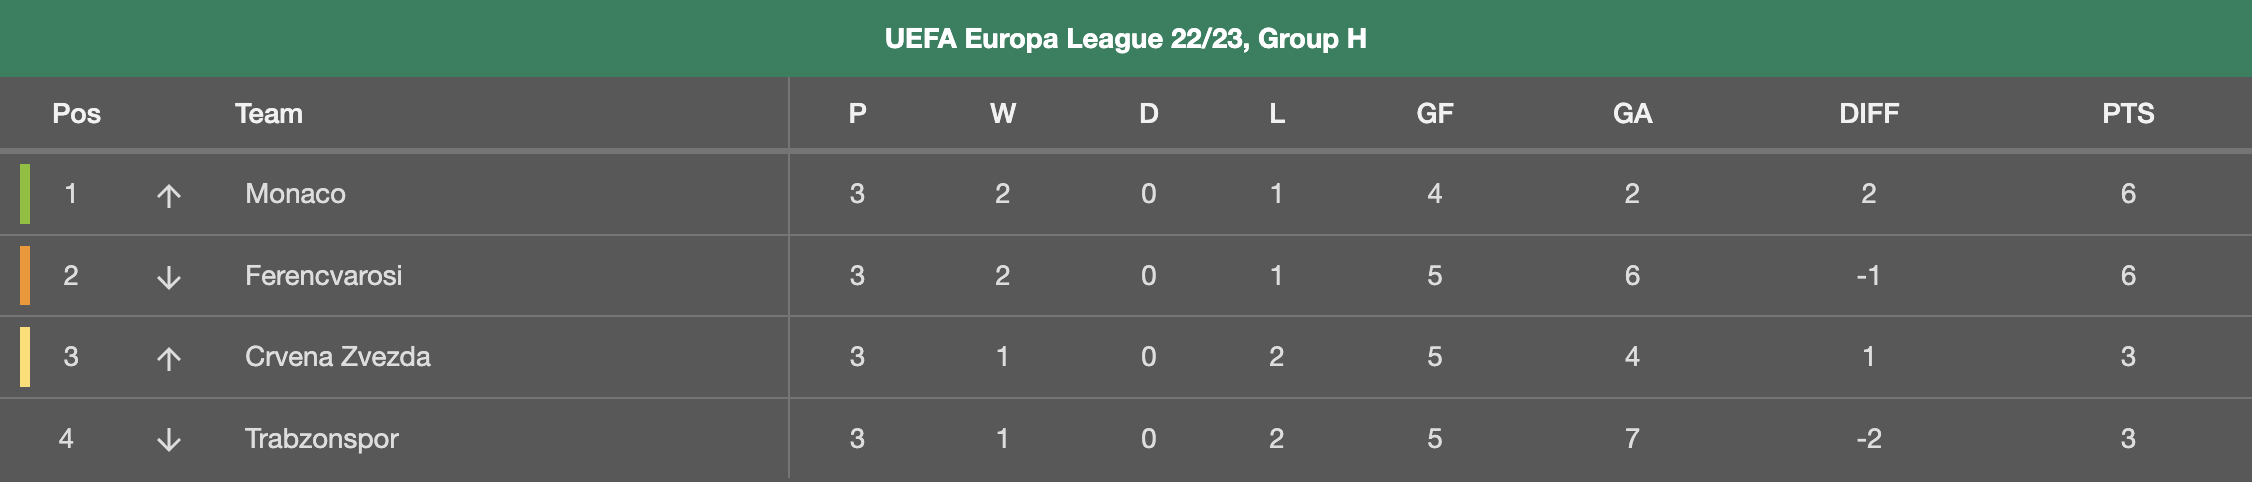Open the Trabzonspor team entry
The height and width of the screenshot is (482, 2252).
(322, 438)
